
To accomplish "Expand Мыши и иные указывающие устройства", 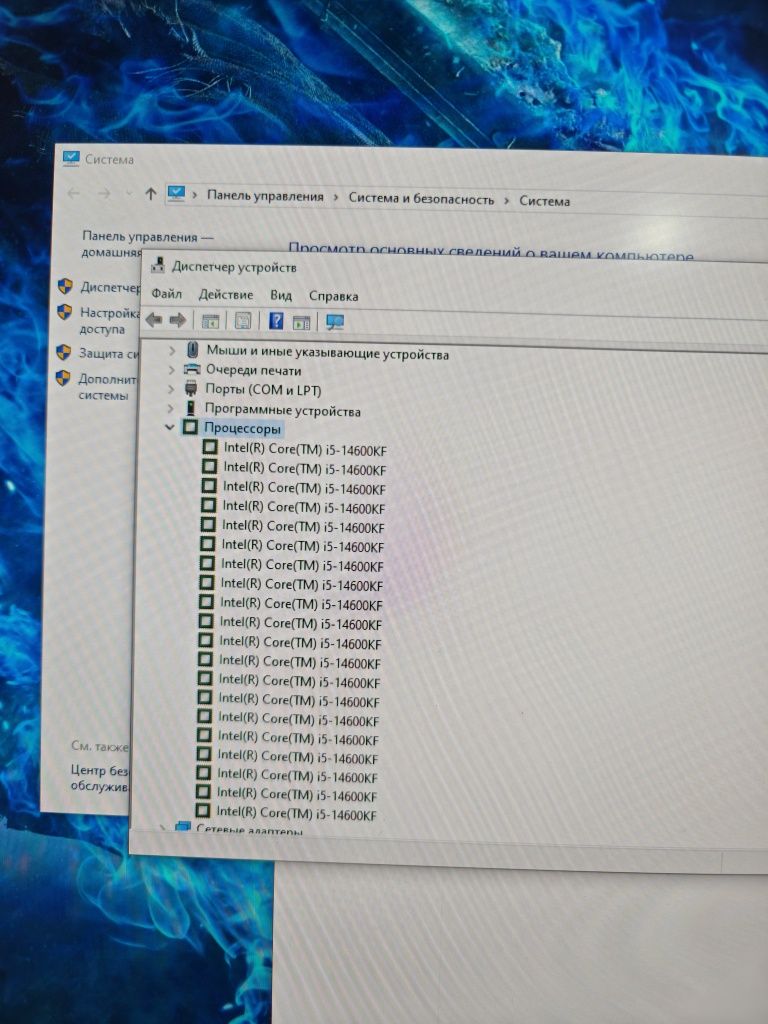I will click(172, 351).
